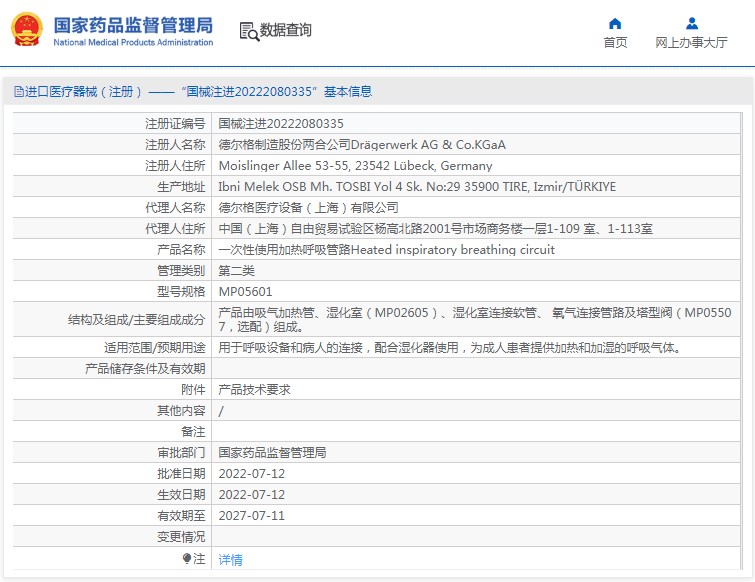
Task: Click the 注册证编号 row label
Action: (175, 124)
